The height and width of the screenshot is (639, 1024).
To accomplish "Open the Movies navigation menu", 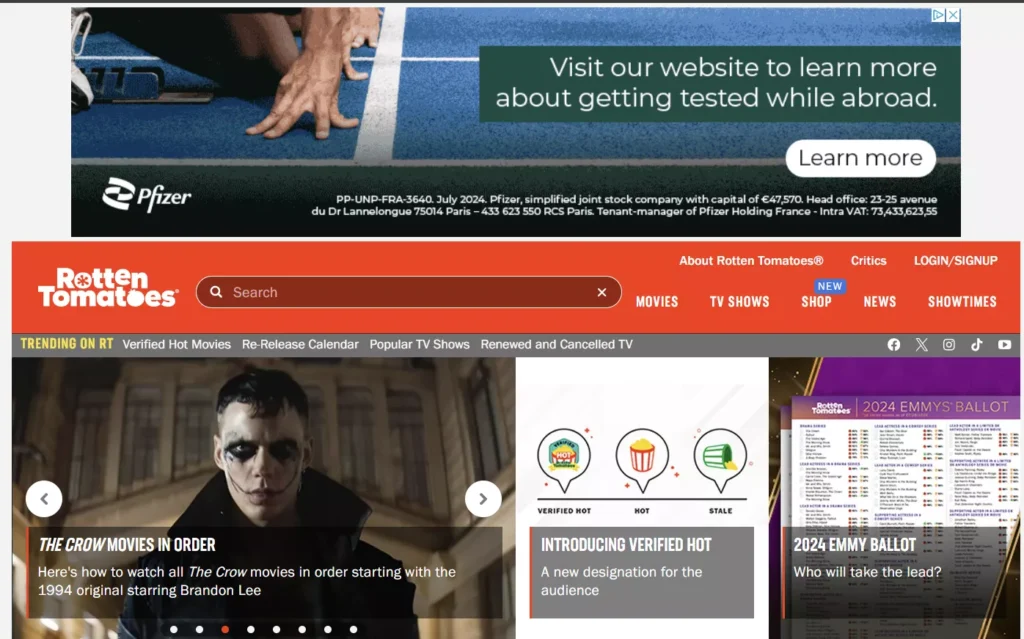I will [x=657, y=301].
